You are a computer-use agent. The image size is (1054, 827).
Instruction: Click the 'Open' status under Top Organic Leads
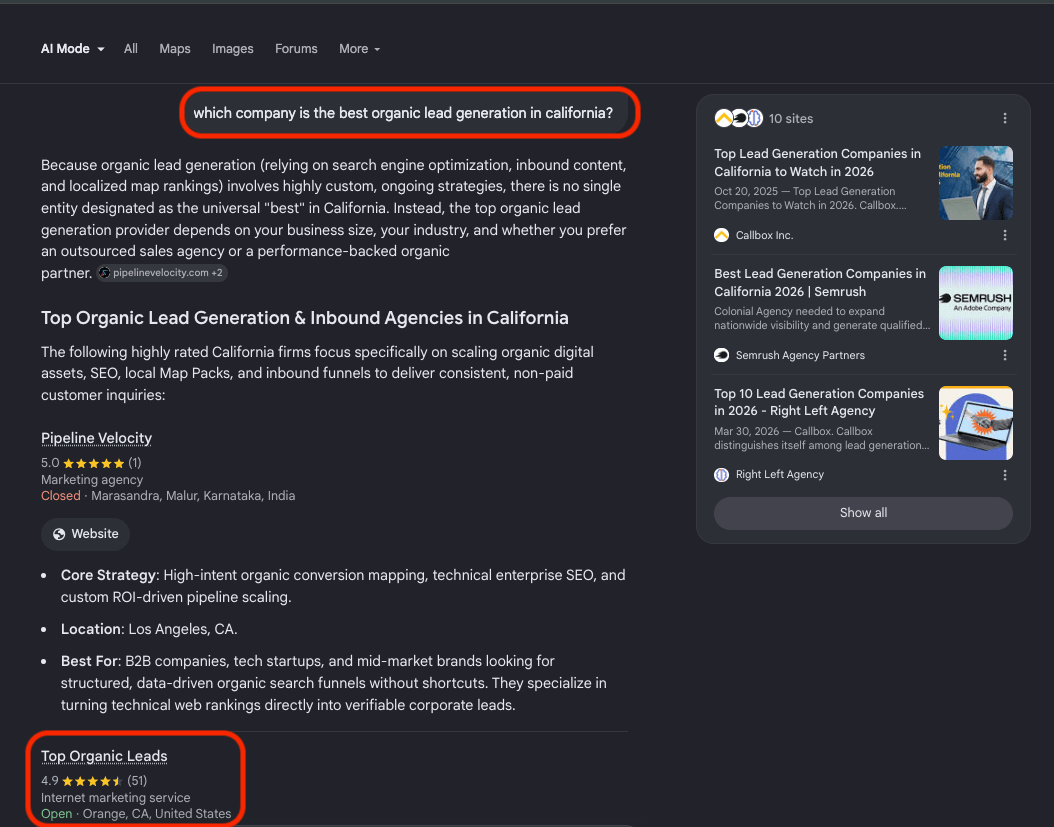pos(56,814)
